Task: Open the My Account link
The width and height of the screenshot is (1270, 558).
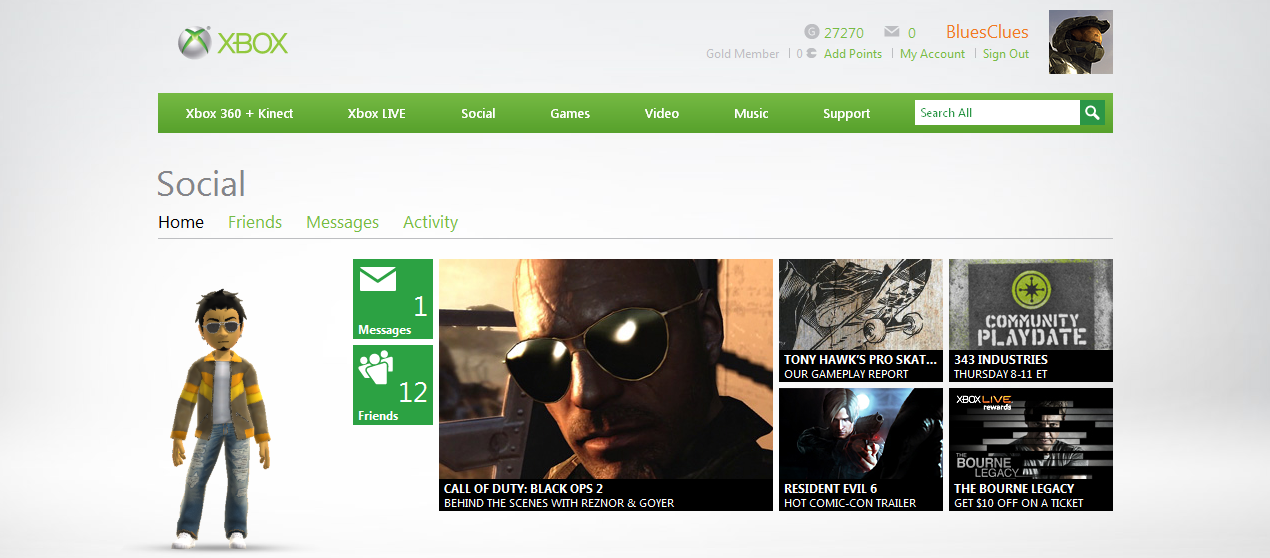Action: [x=932, y=54]
